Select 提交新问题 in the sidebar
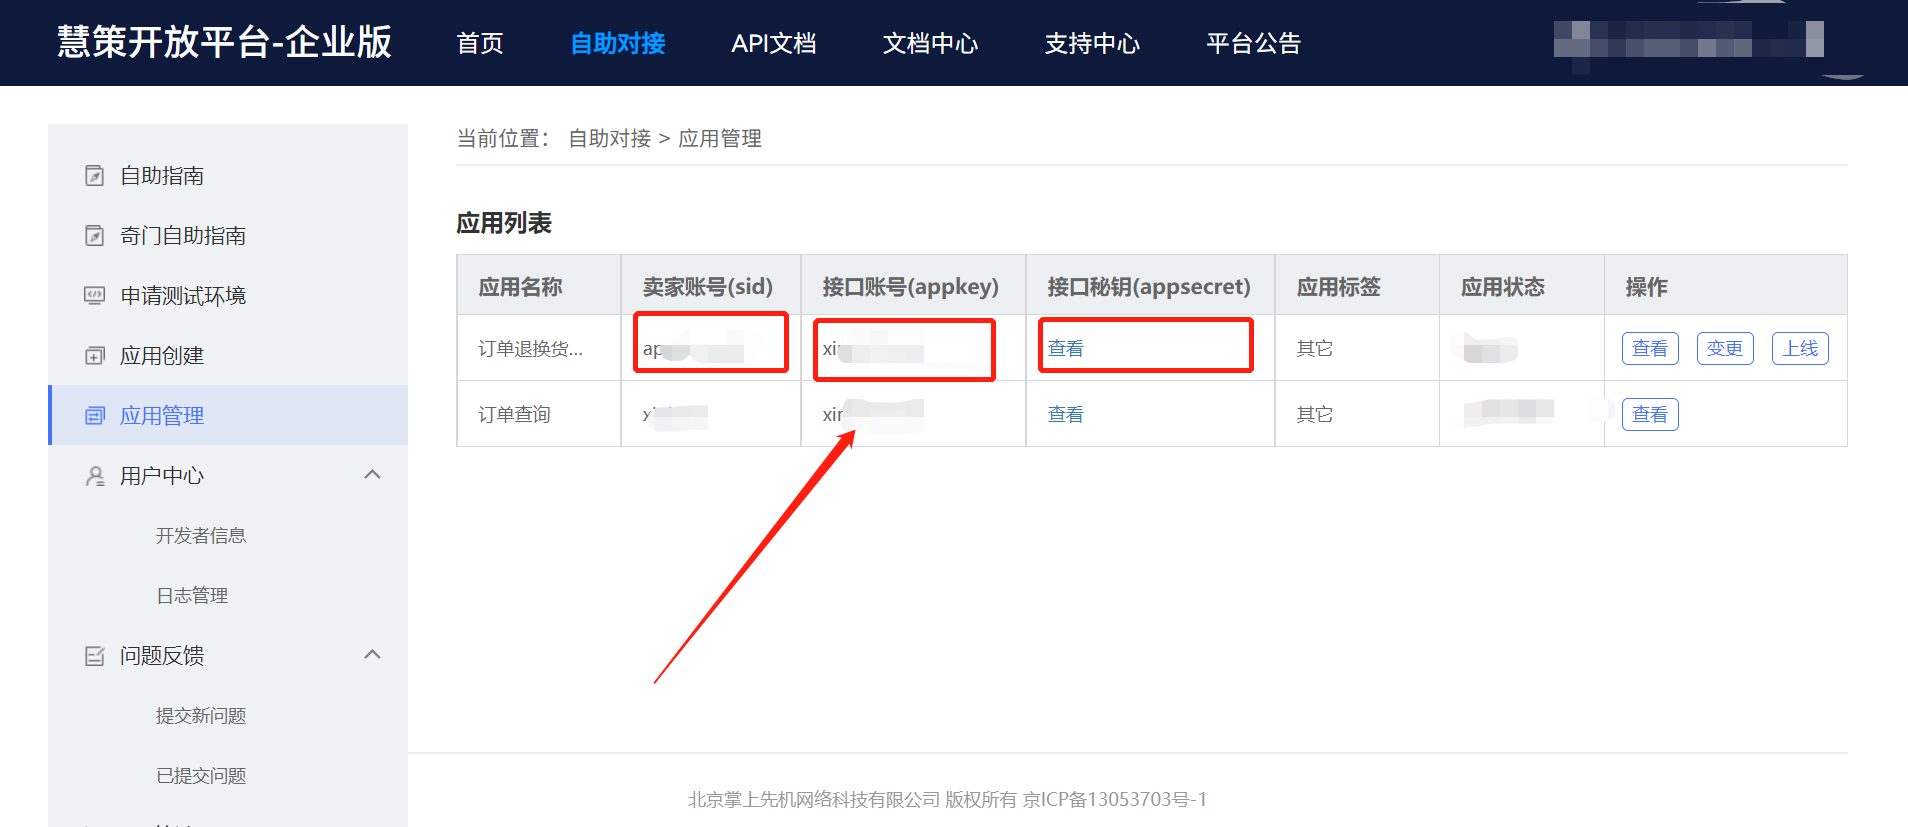 point(200,716)
